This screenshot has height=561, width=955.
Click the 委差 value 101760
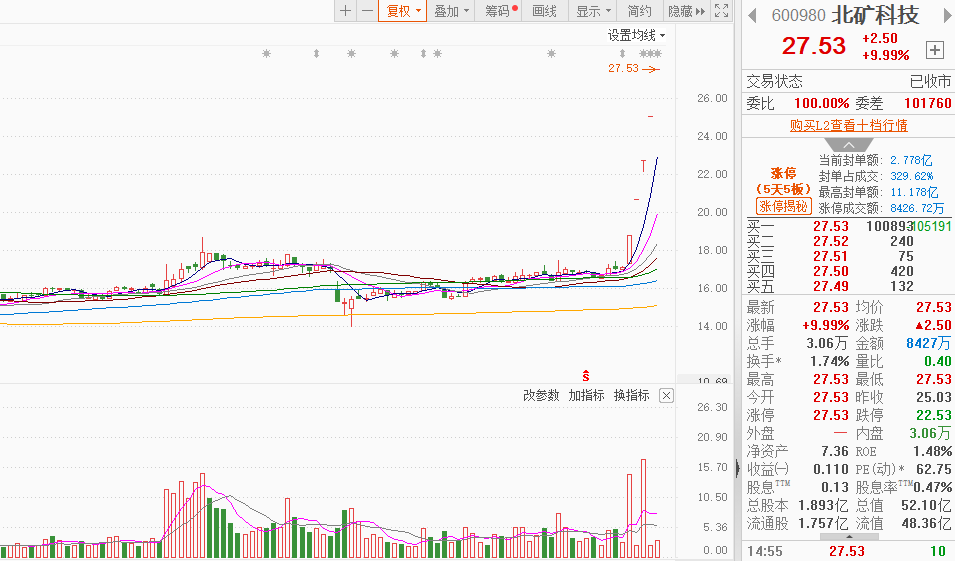click(x=928, y=103)
